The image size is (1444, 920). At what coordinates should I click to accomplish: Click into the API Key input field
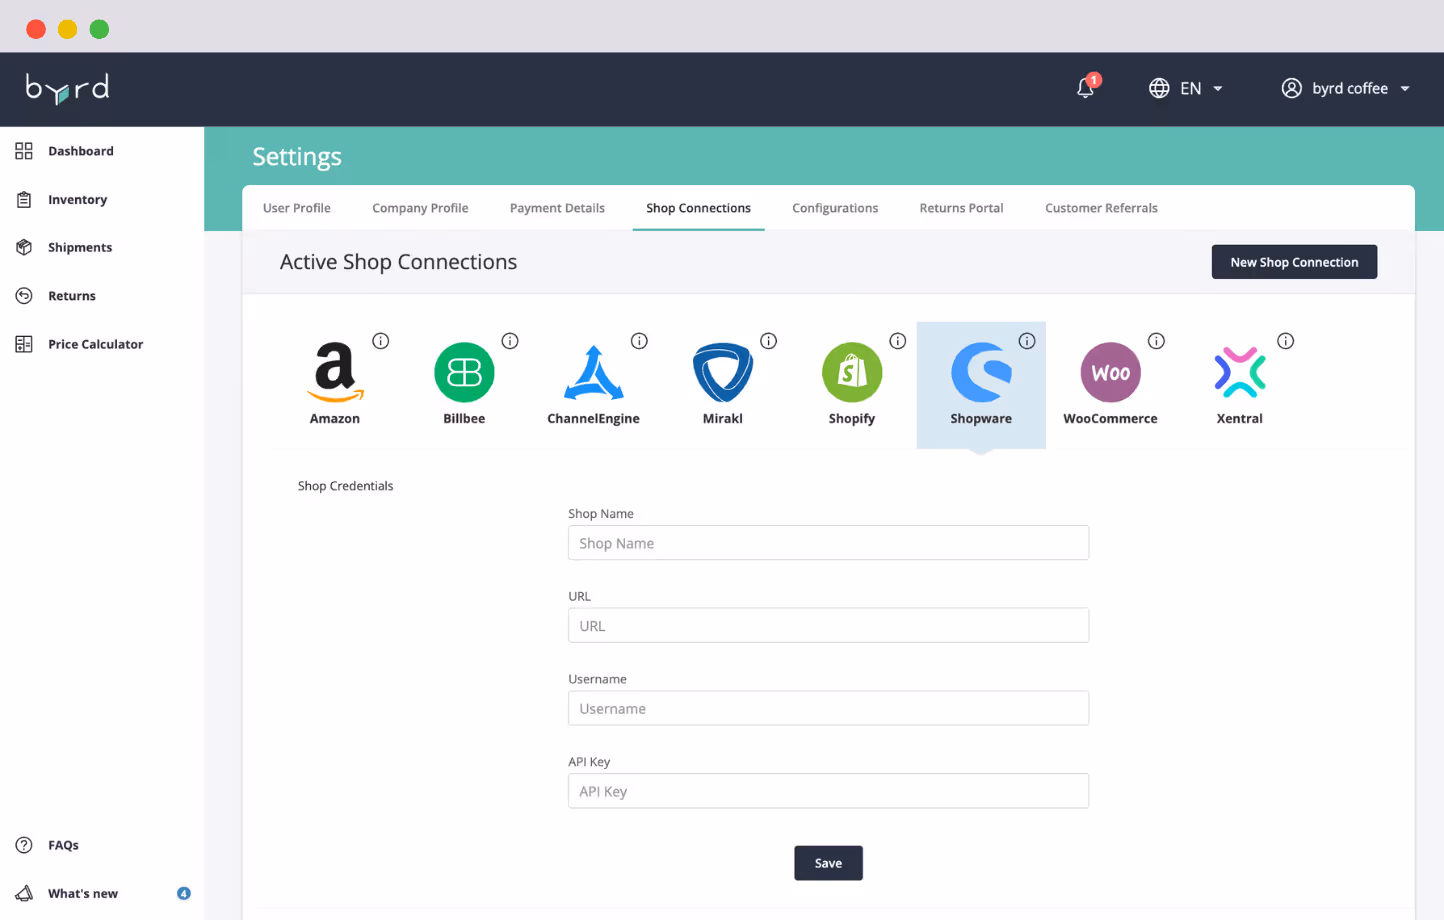pos(828,790)
